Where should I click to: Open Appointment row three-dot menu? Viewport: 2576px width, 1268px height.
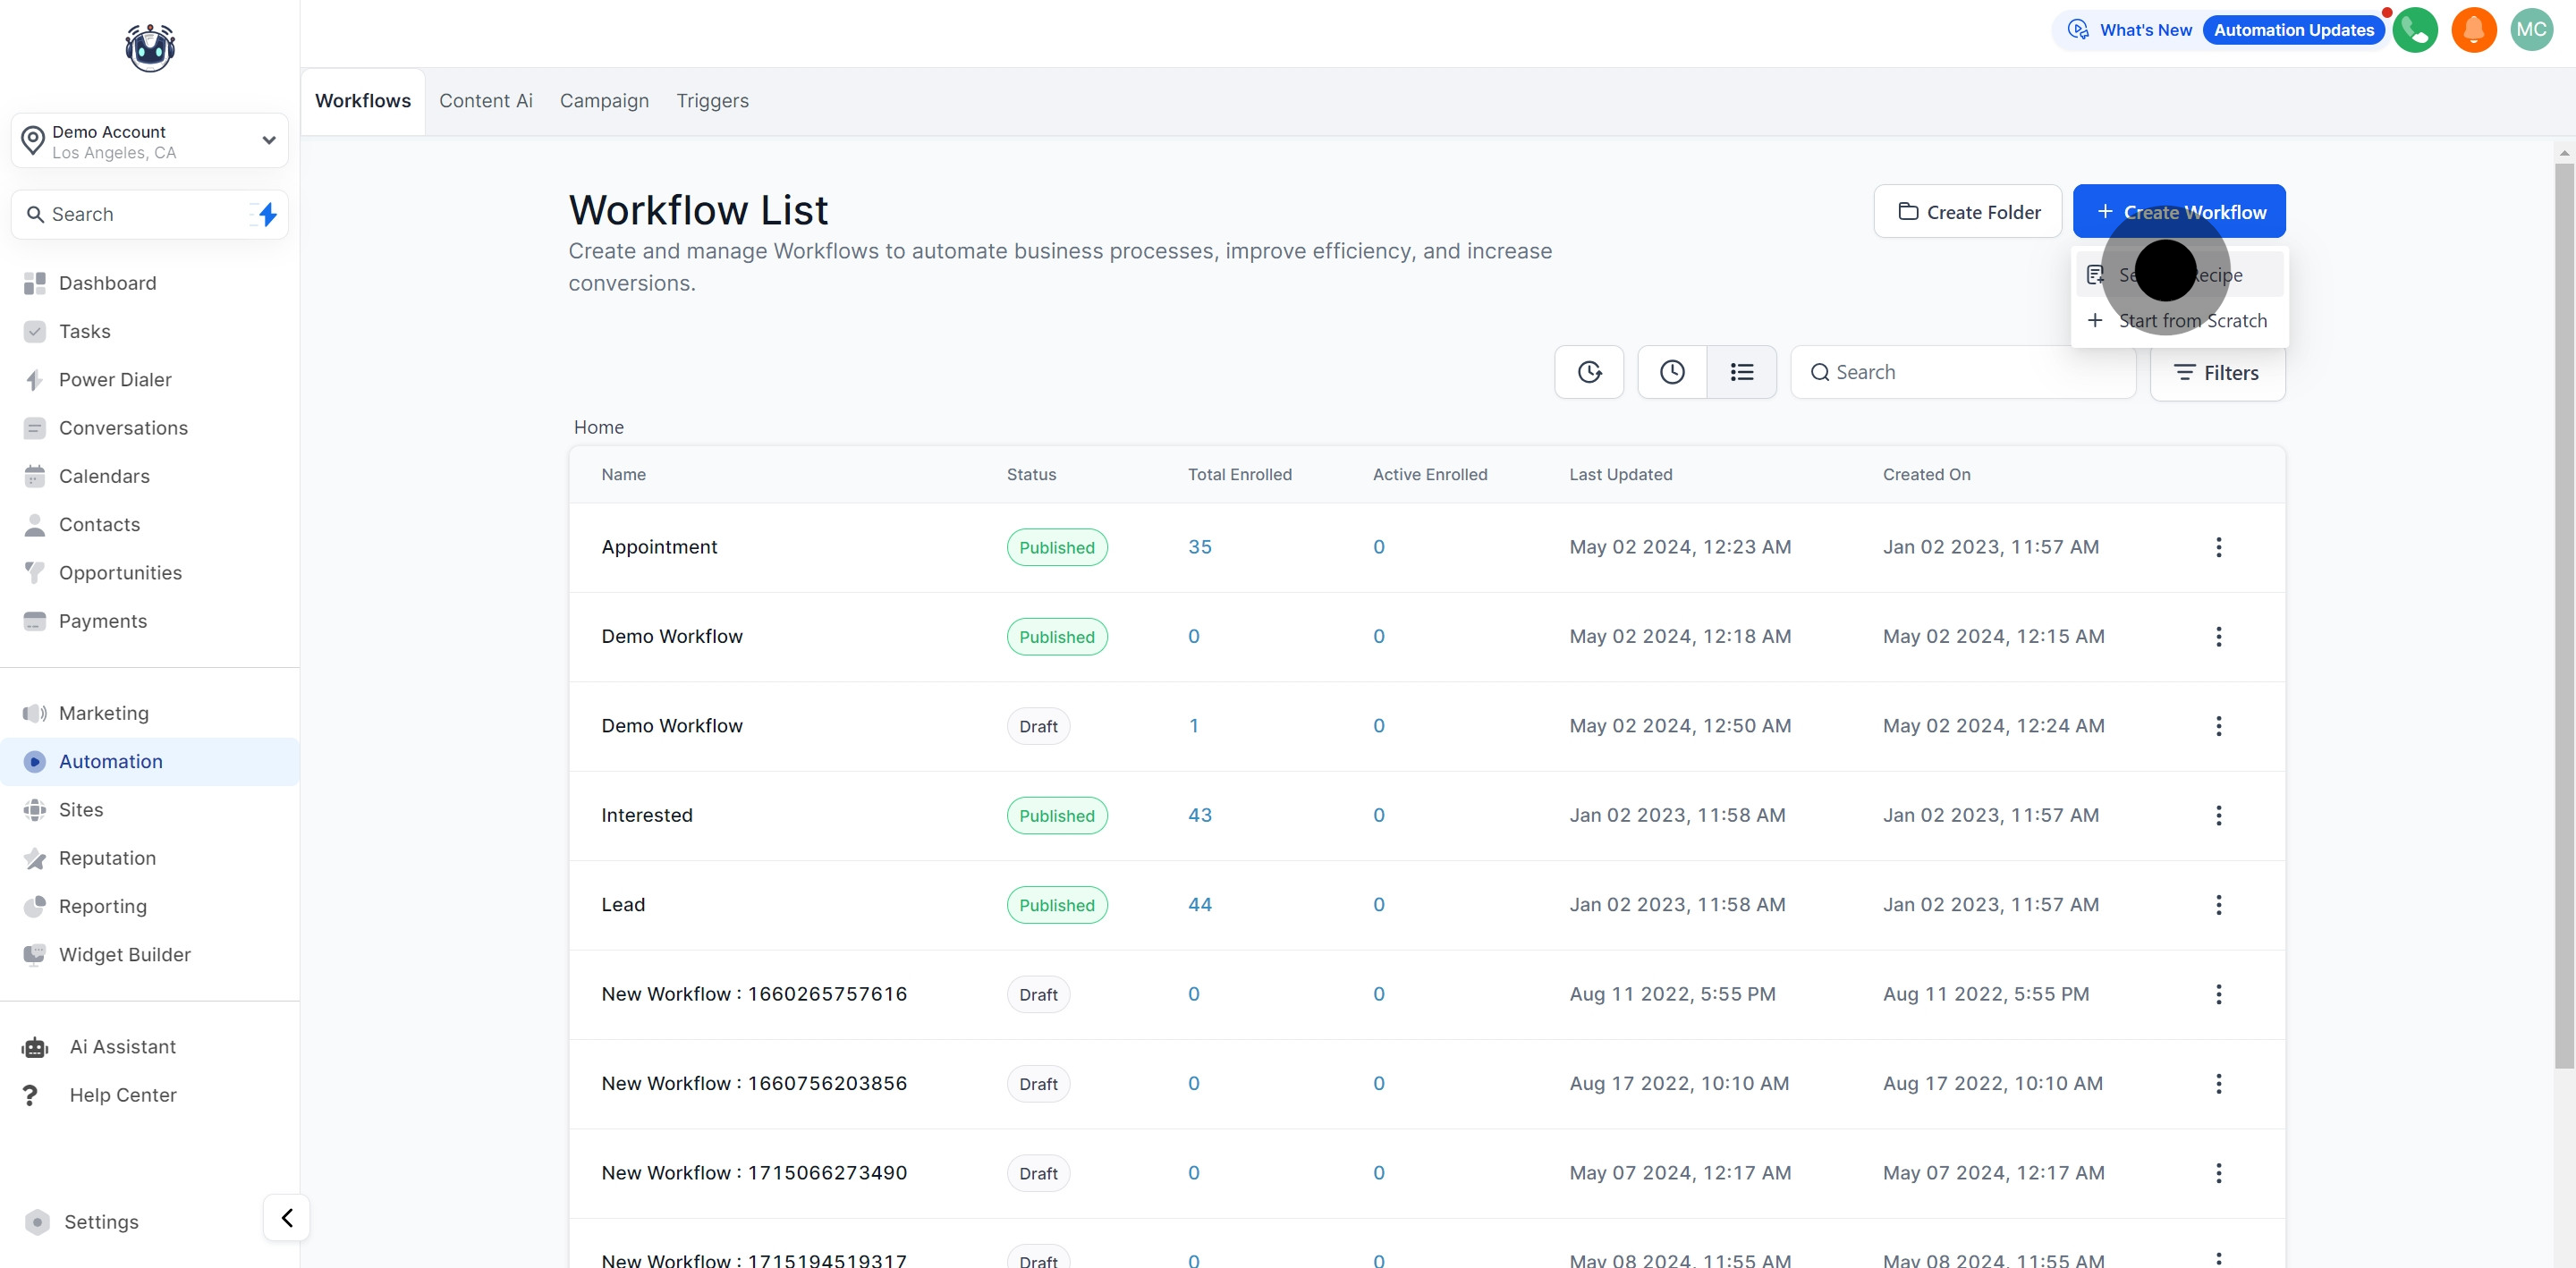pyautogui.click(x=2218, y=547)
